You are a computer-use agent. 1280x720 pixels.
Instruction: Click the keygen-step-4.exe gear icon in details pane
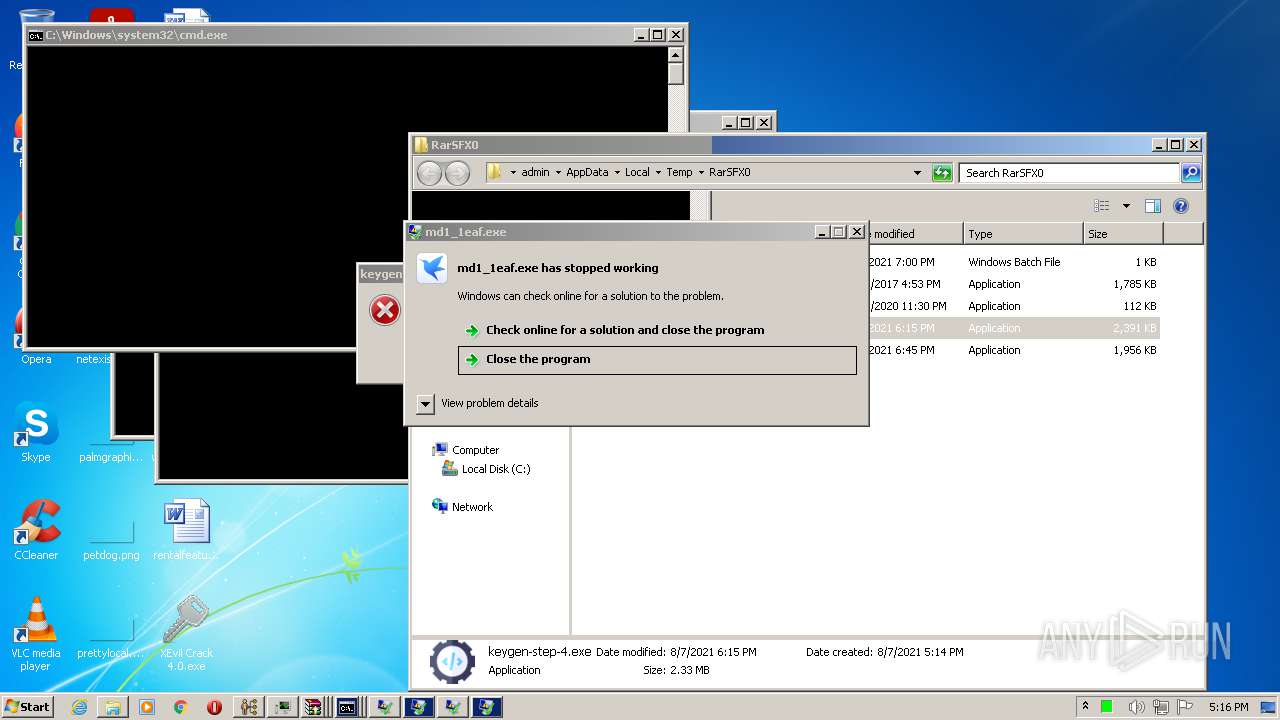click(x=451, y=661)
